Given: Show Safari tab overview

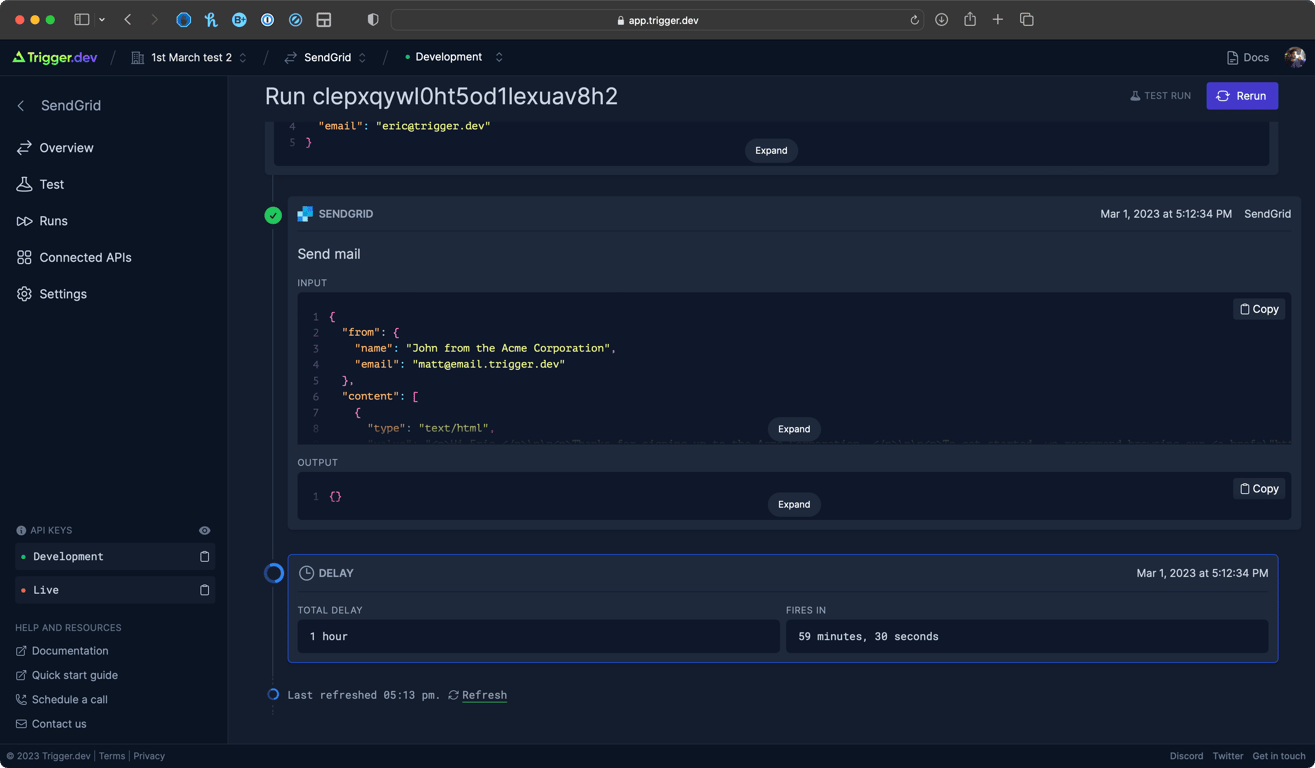Looking at the screenshot, I should (1026, 20).
